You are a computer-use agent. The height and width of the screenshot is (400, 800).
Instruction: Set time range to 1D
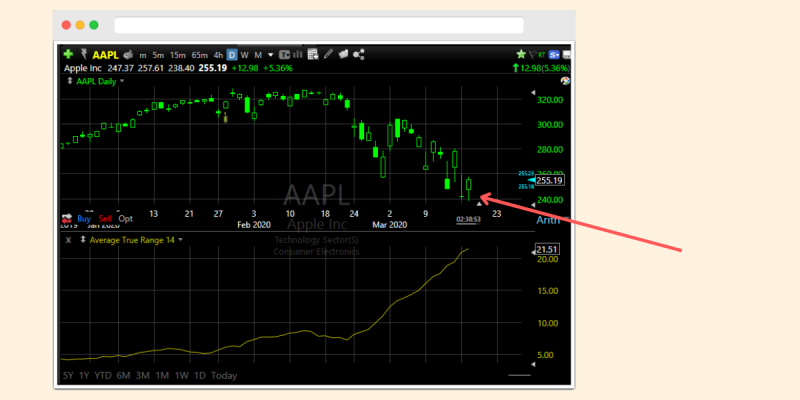click(199, 376)
